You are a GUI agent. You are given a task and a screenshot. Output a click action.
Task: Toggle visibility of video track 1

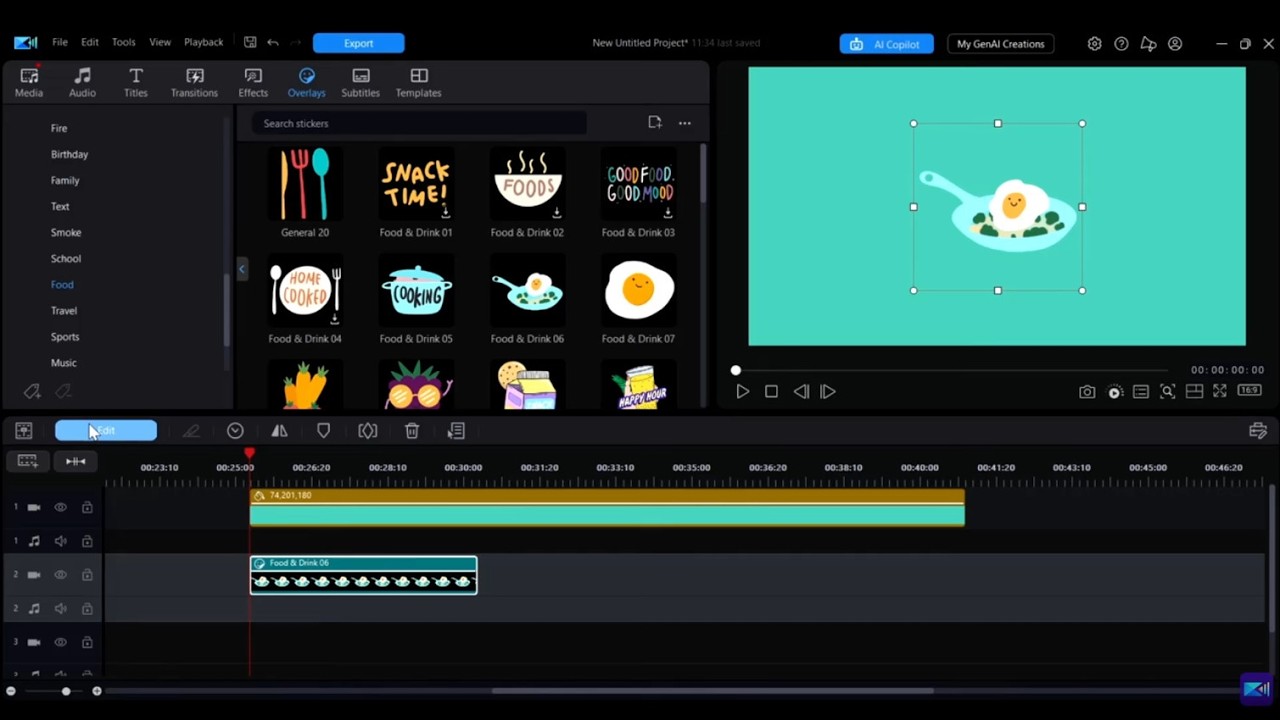(60, 508)
